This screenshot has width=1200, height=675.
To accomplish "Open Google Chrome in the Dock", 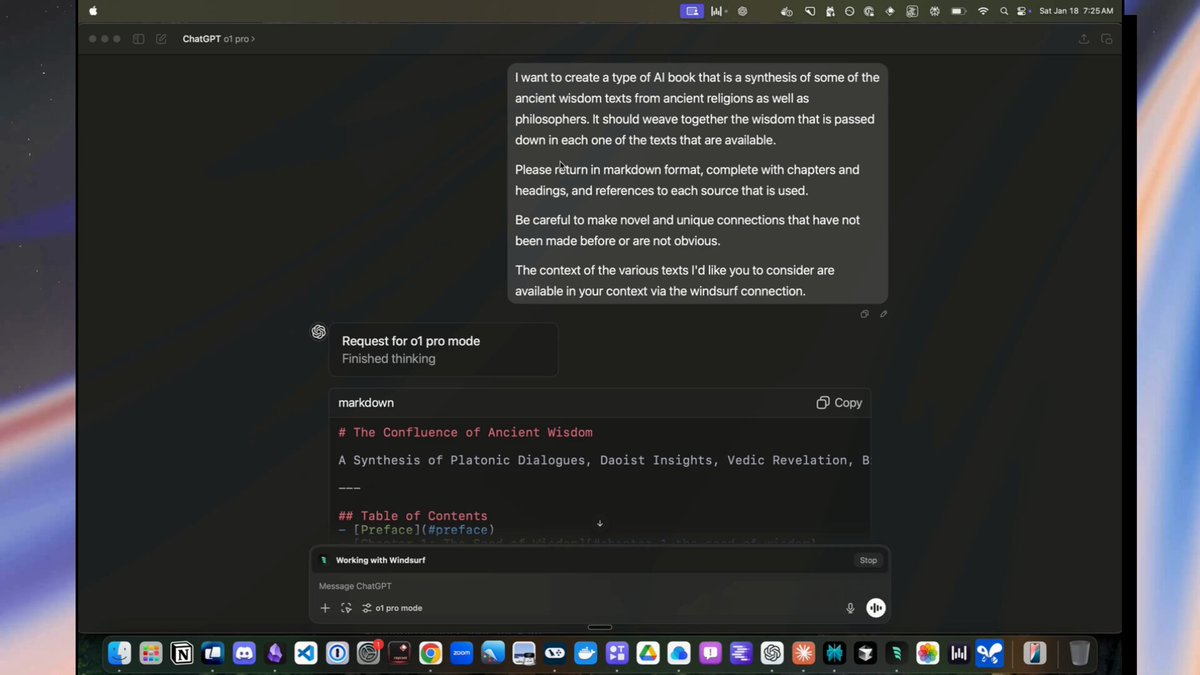I will coord(430,653).
